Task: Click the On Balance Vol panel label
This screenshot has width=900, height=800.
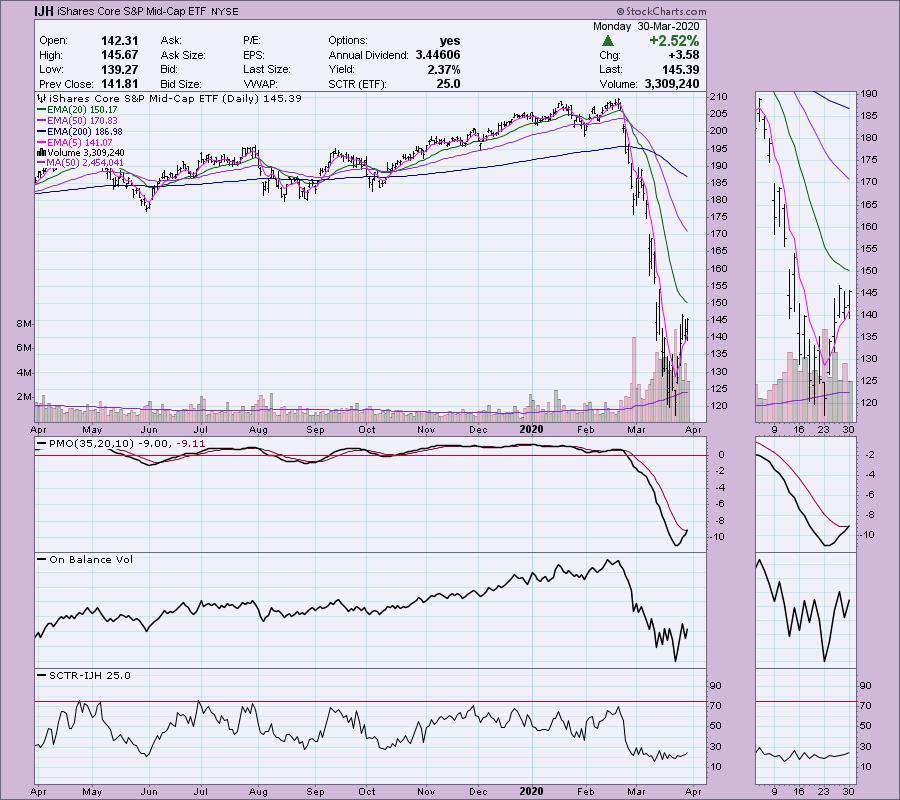Action: click(x=85, y=560)
